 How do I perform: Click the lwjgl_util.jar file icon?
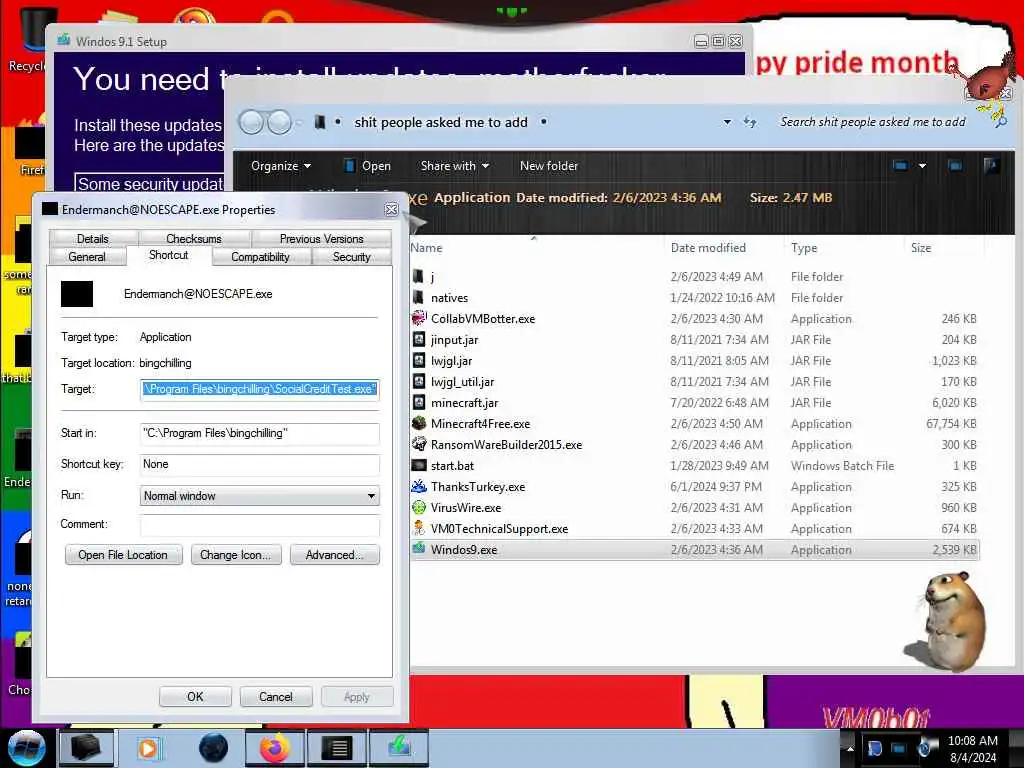(x=419, y=381)
